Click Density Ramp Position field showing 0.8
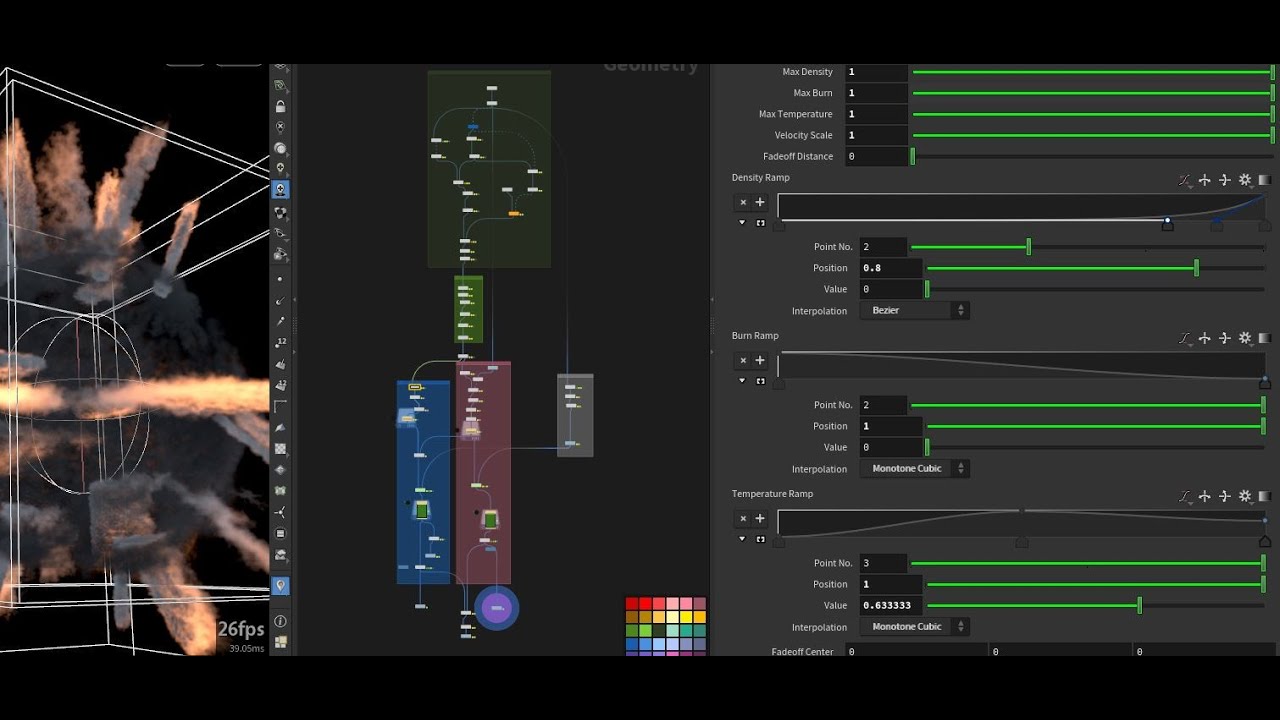Screen dimensions: 1280x720 click(891, 268)
